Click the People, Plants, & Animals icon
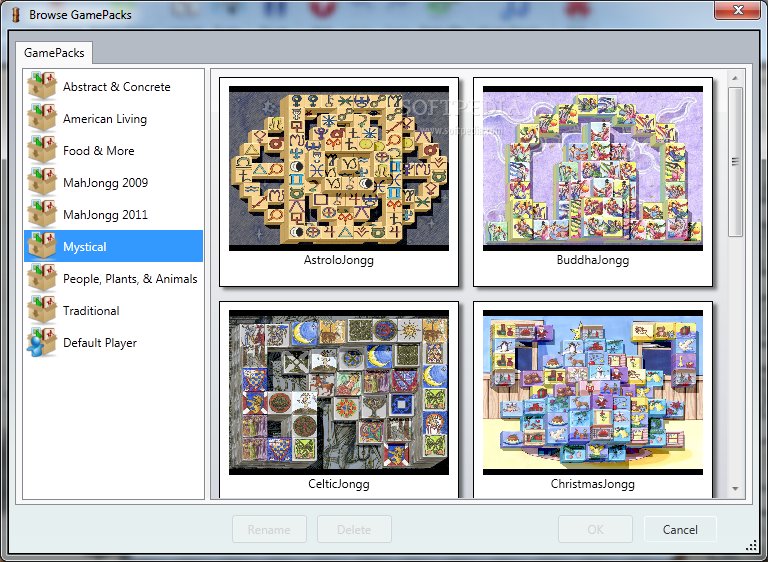The height and width of the screenshot is (562, 768). pos(42,278)
